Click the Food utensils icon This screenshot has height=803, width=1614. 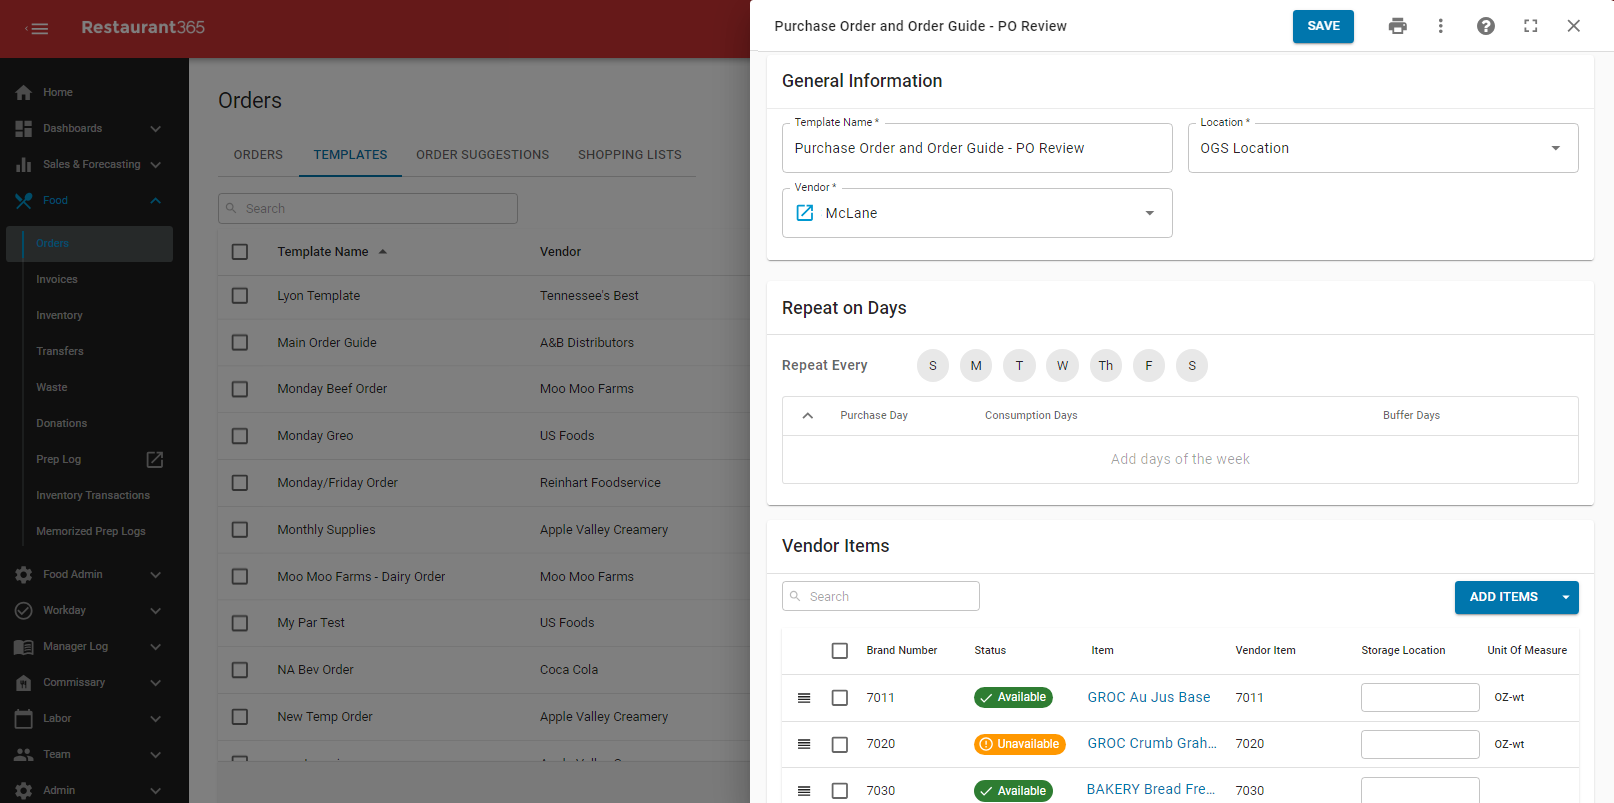pyautogui.click(x=24, y=200)
